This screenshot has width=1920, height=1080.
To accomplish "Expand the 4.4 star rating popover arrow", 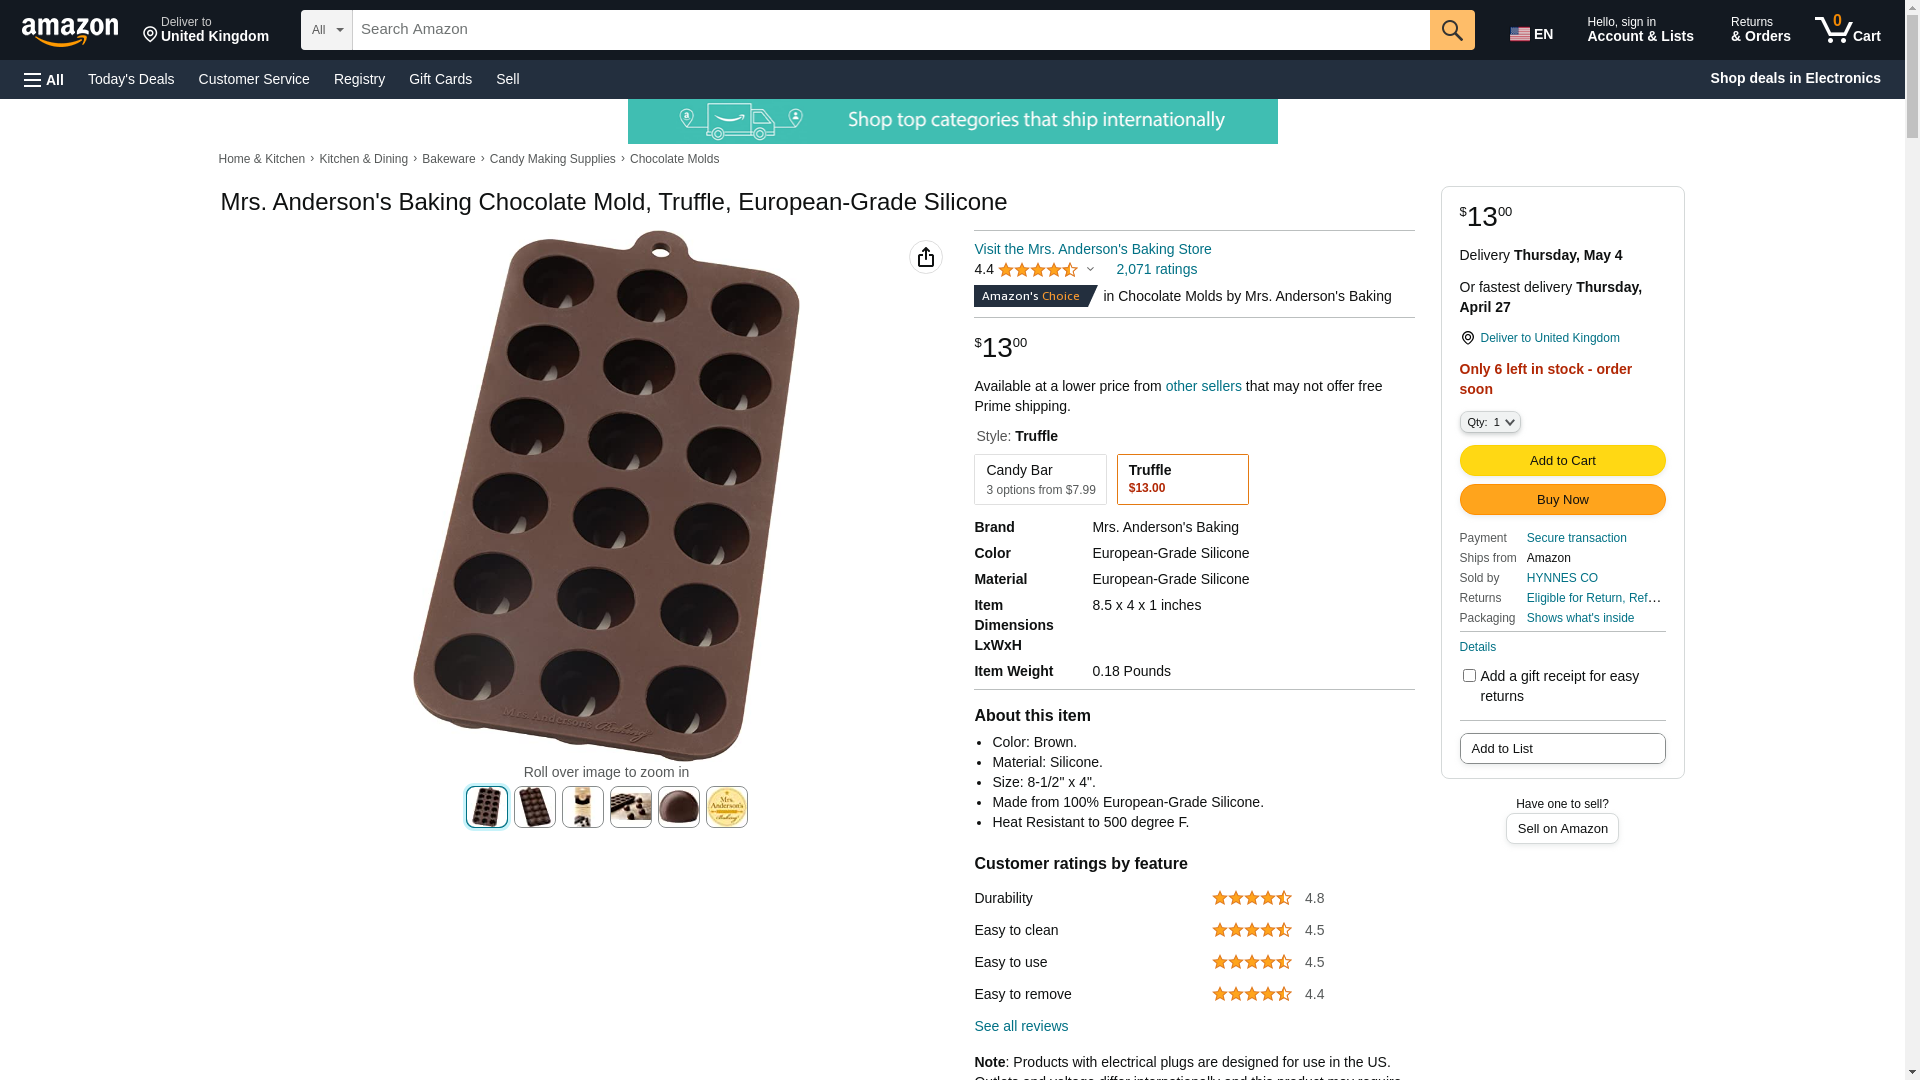I will 1090,269.
